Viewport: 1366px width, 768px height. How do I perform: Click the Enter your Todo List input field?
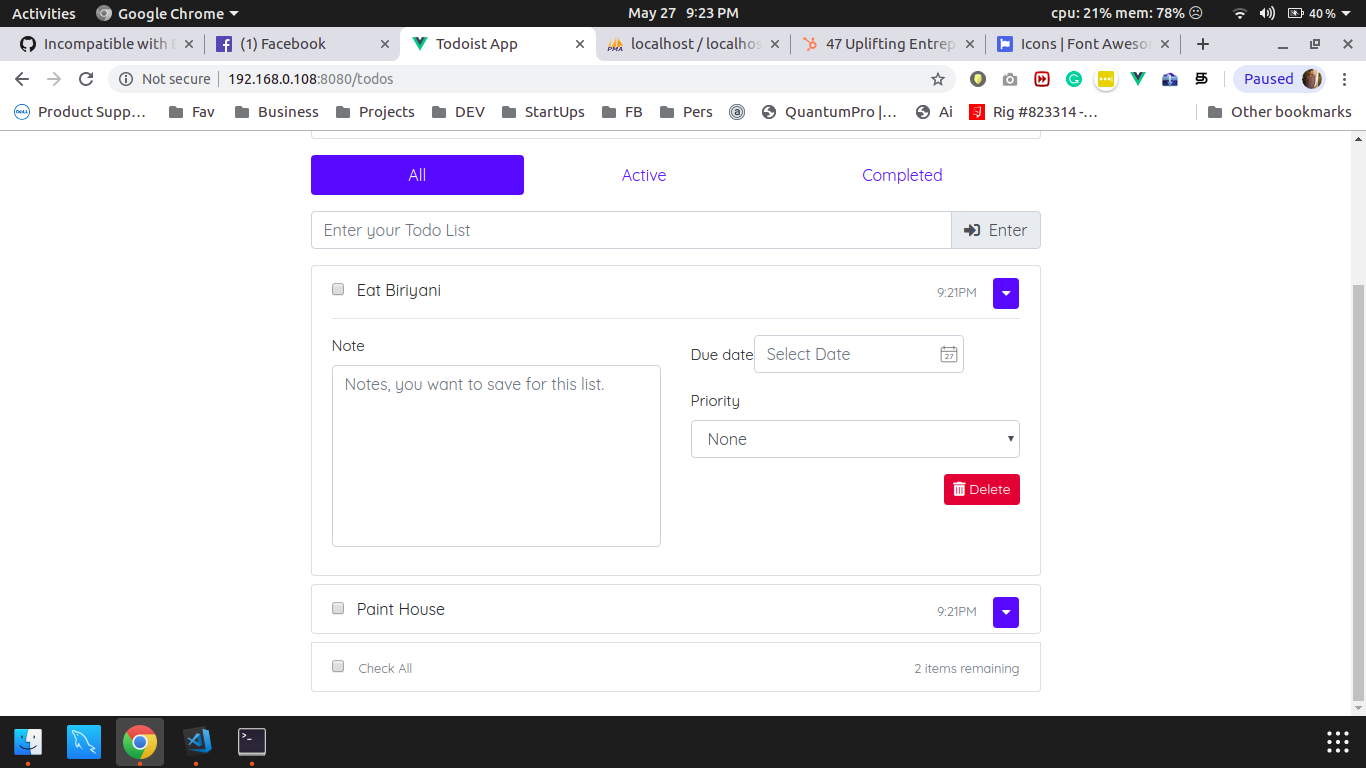tap(630, 230)
